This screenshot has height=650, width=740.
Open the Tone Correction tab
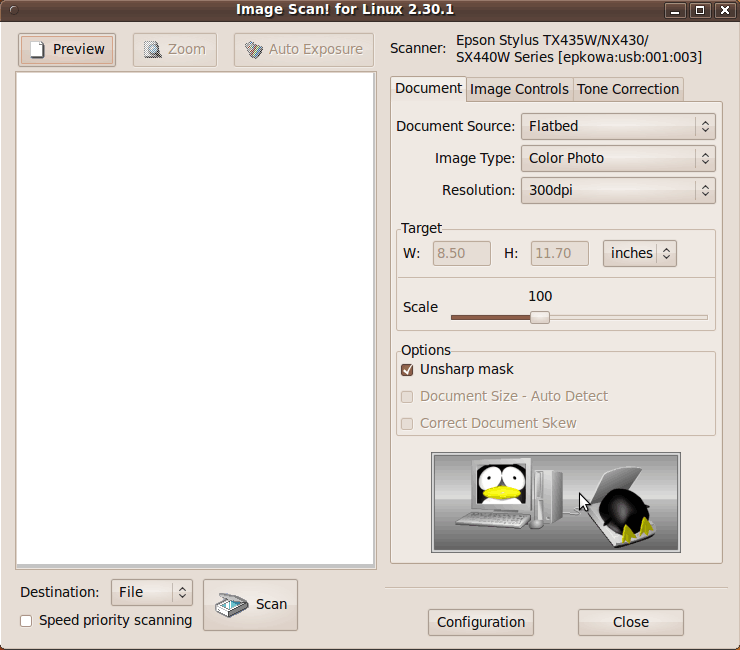(628, 89)
